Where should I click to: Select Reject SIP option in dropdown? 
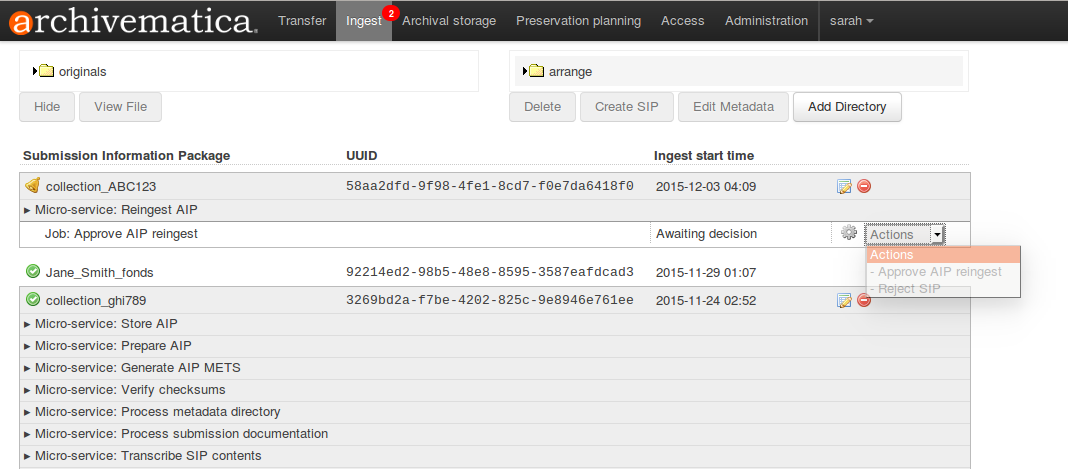(908, 289)
